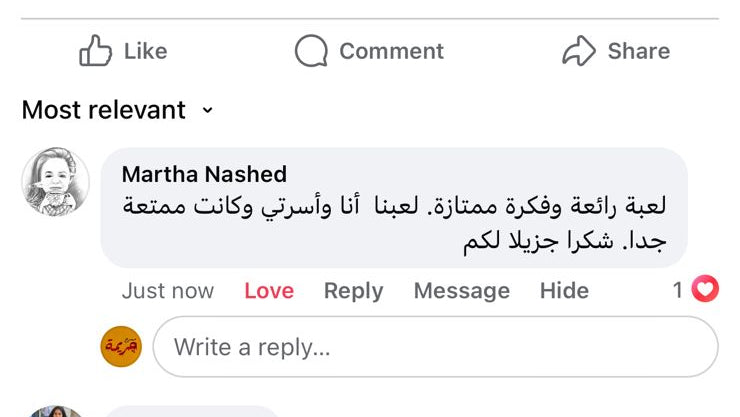The height and width of the screenshot is (417, 740).
Task: Click the orange page avatar beside reply box
Action: point(122,347)
